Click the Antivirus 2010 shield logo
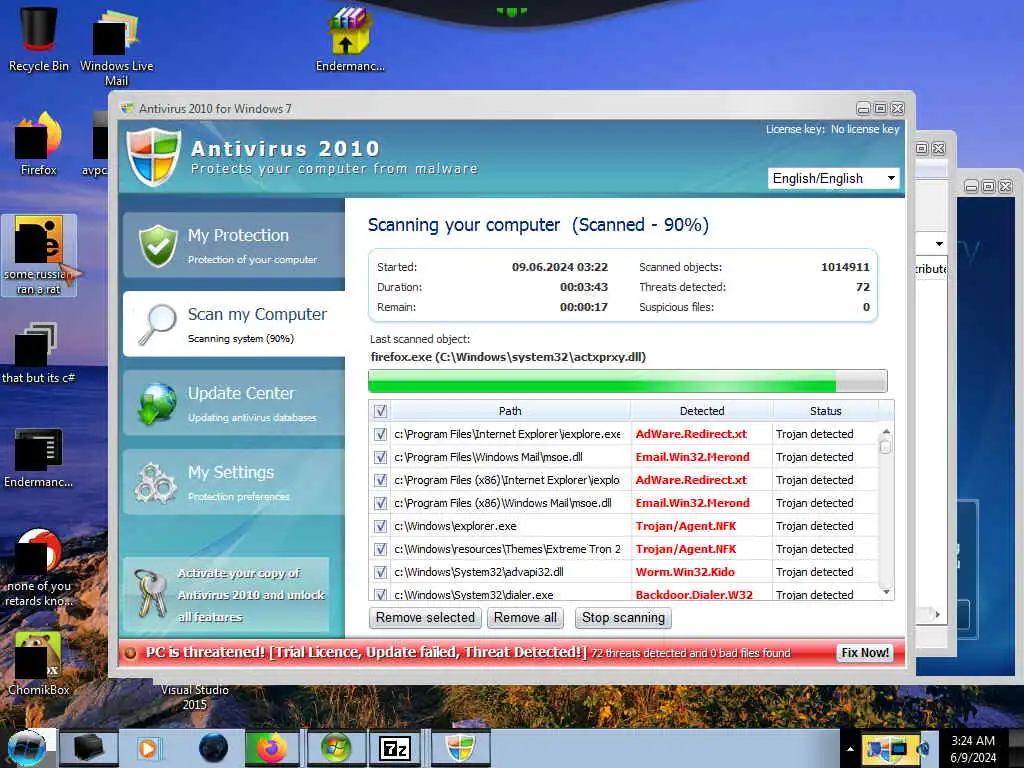The height and width of the screenshot is (768, 1024). [153, 157]
